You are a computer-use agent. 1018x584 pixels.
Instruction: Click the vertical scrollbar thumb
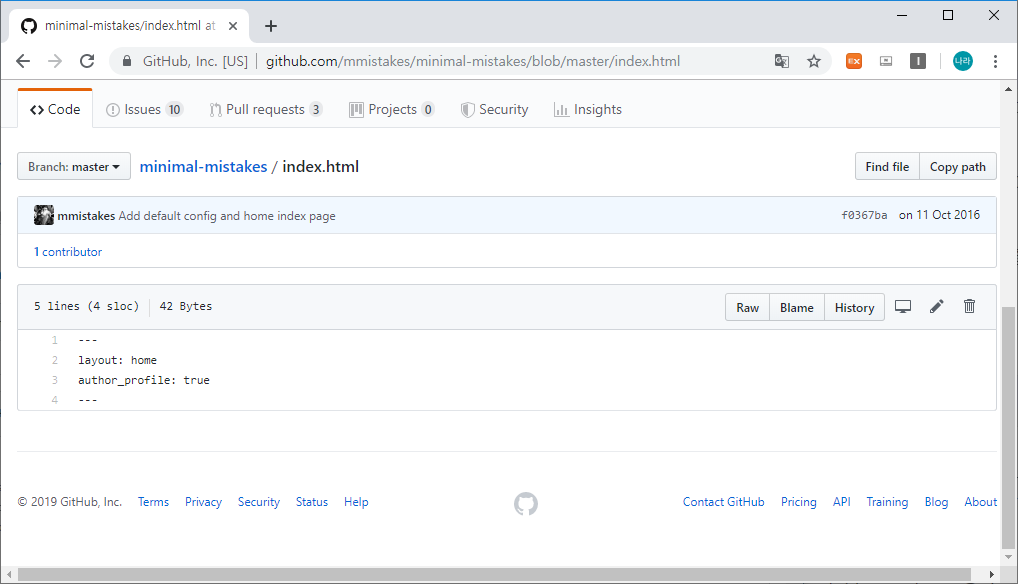click(x=1008, y=427)
